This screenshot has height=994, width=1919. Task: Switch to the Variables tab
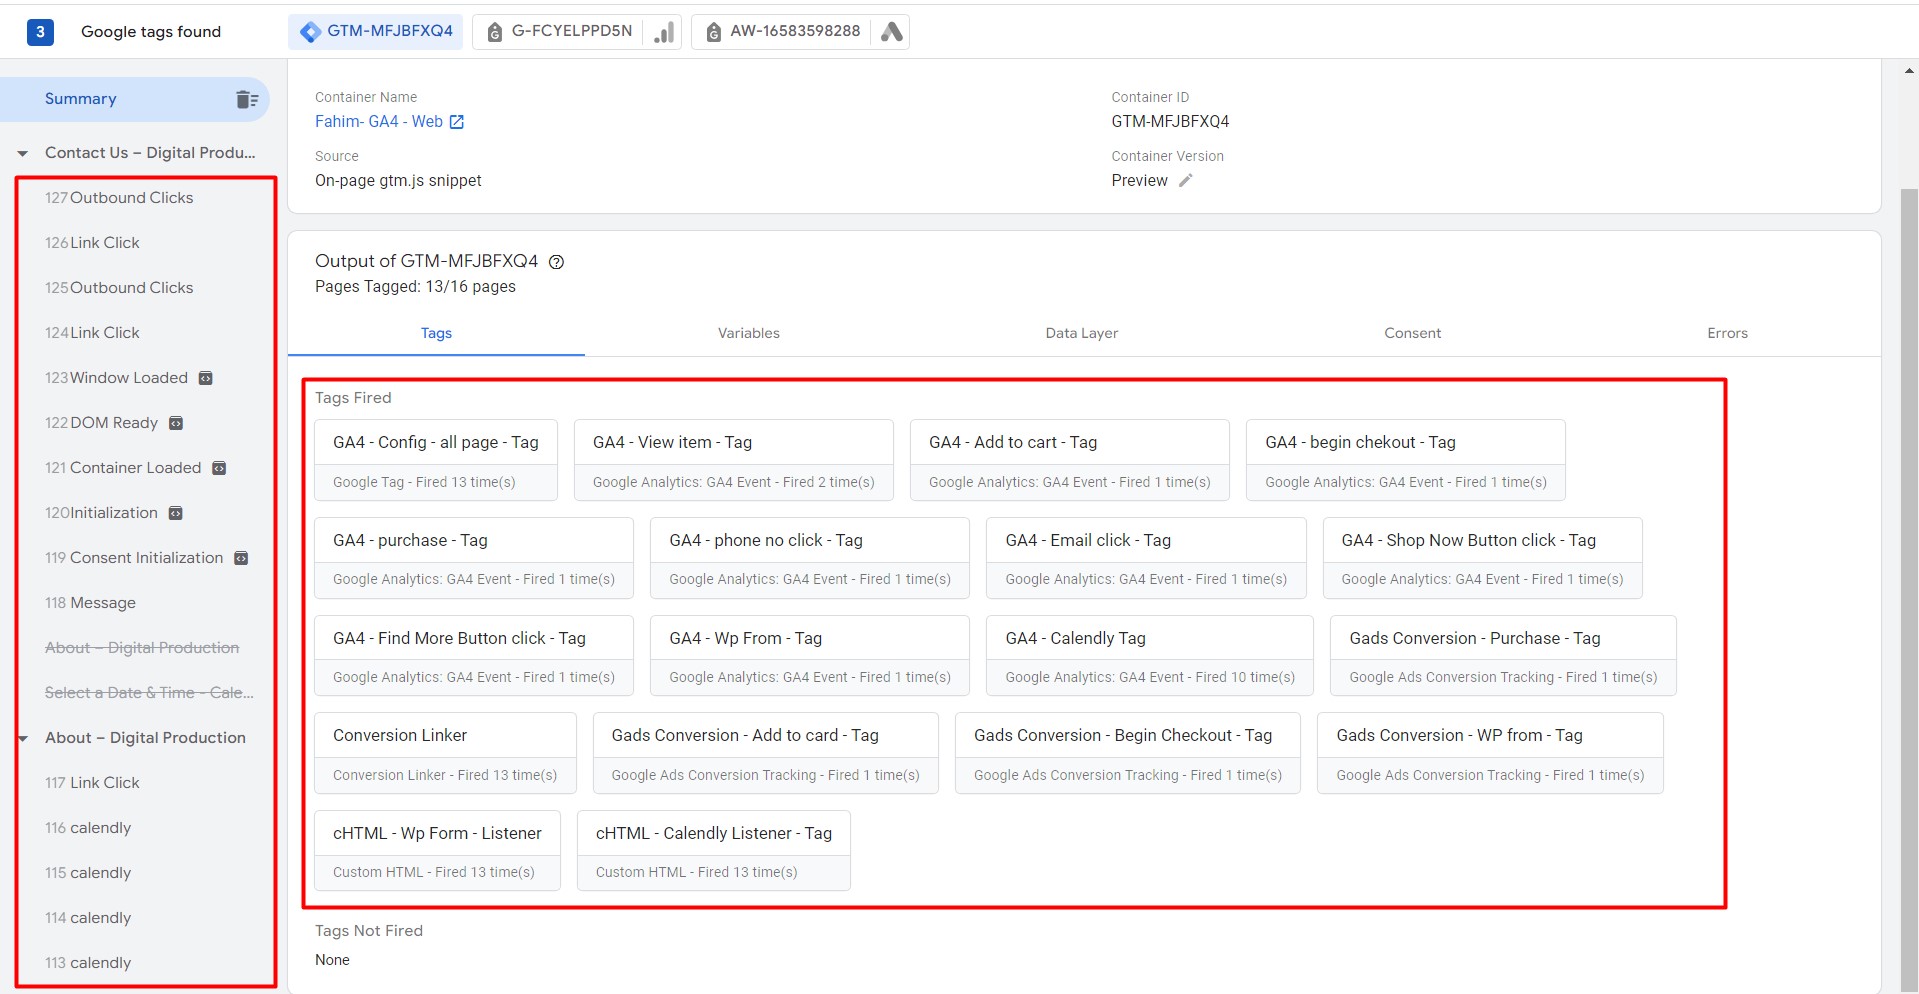tap(749, 334)
